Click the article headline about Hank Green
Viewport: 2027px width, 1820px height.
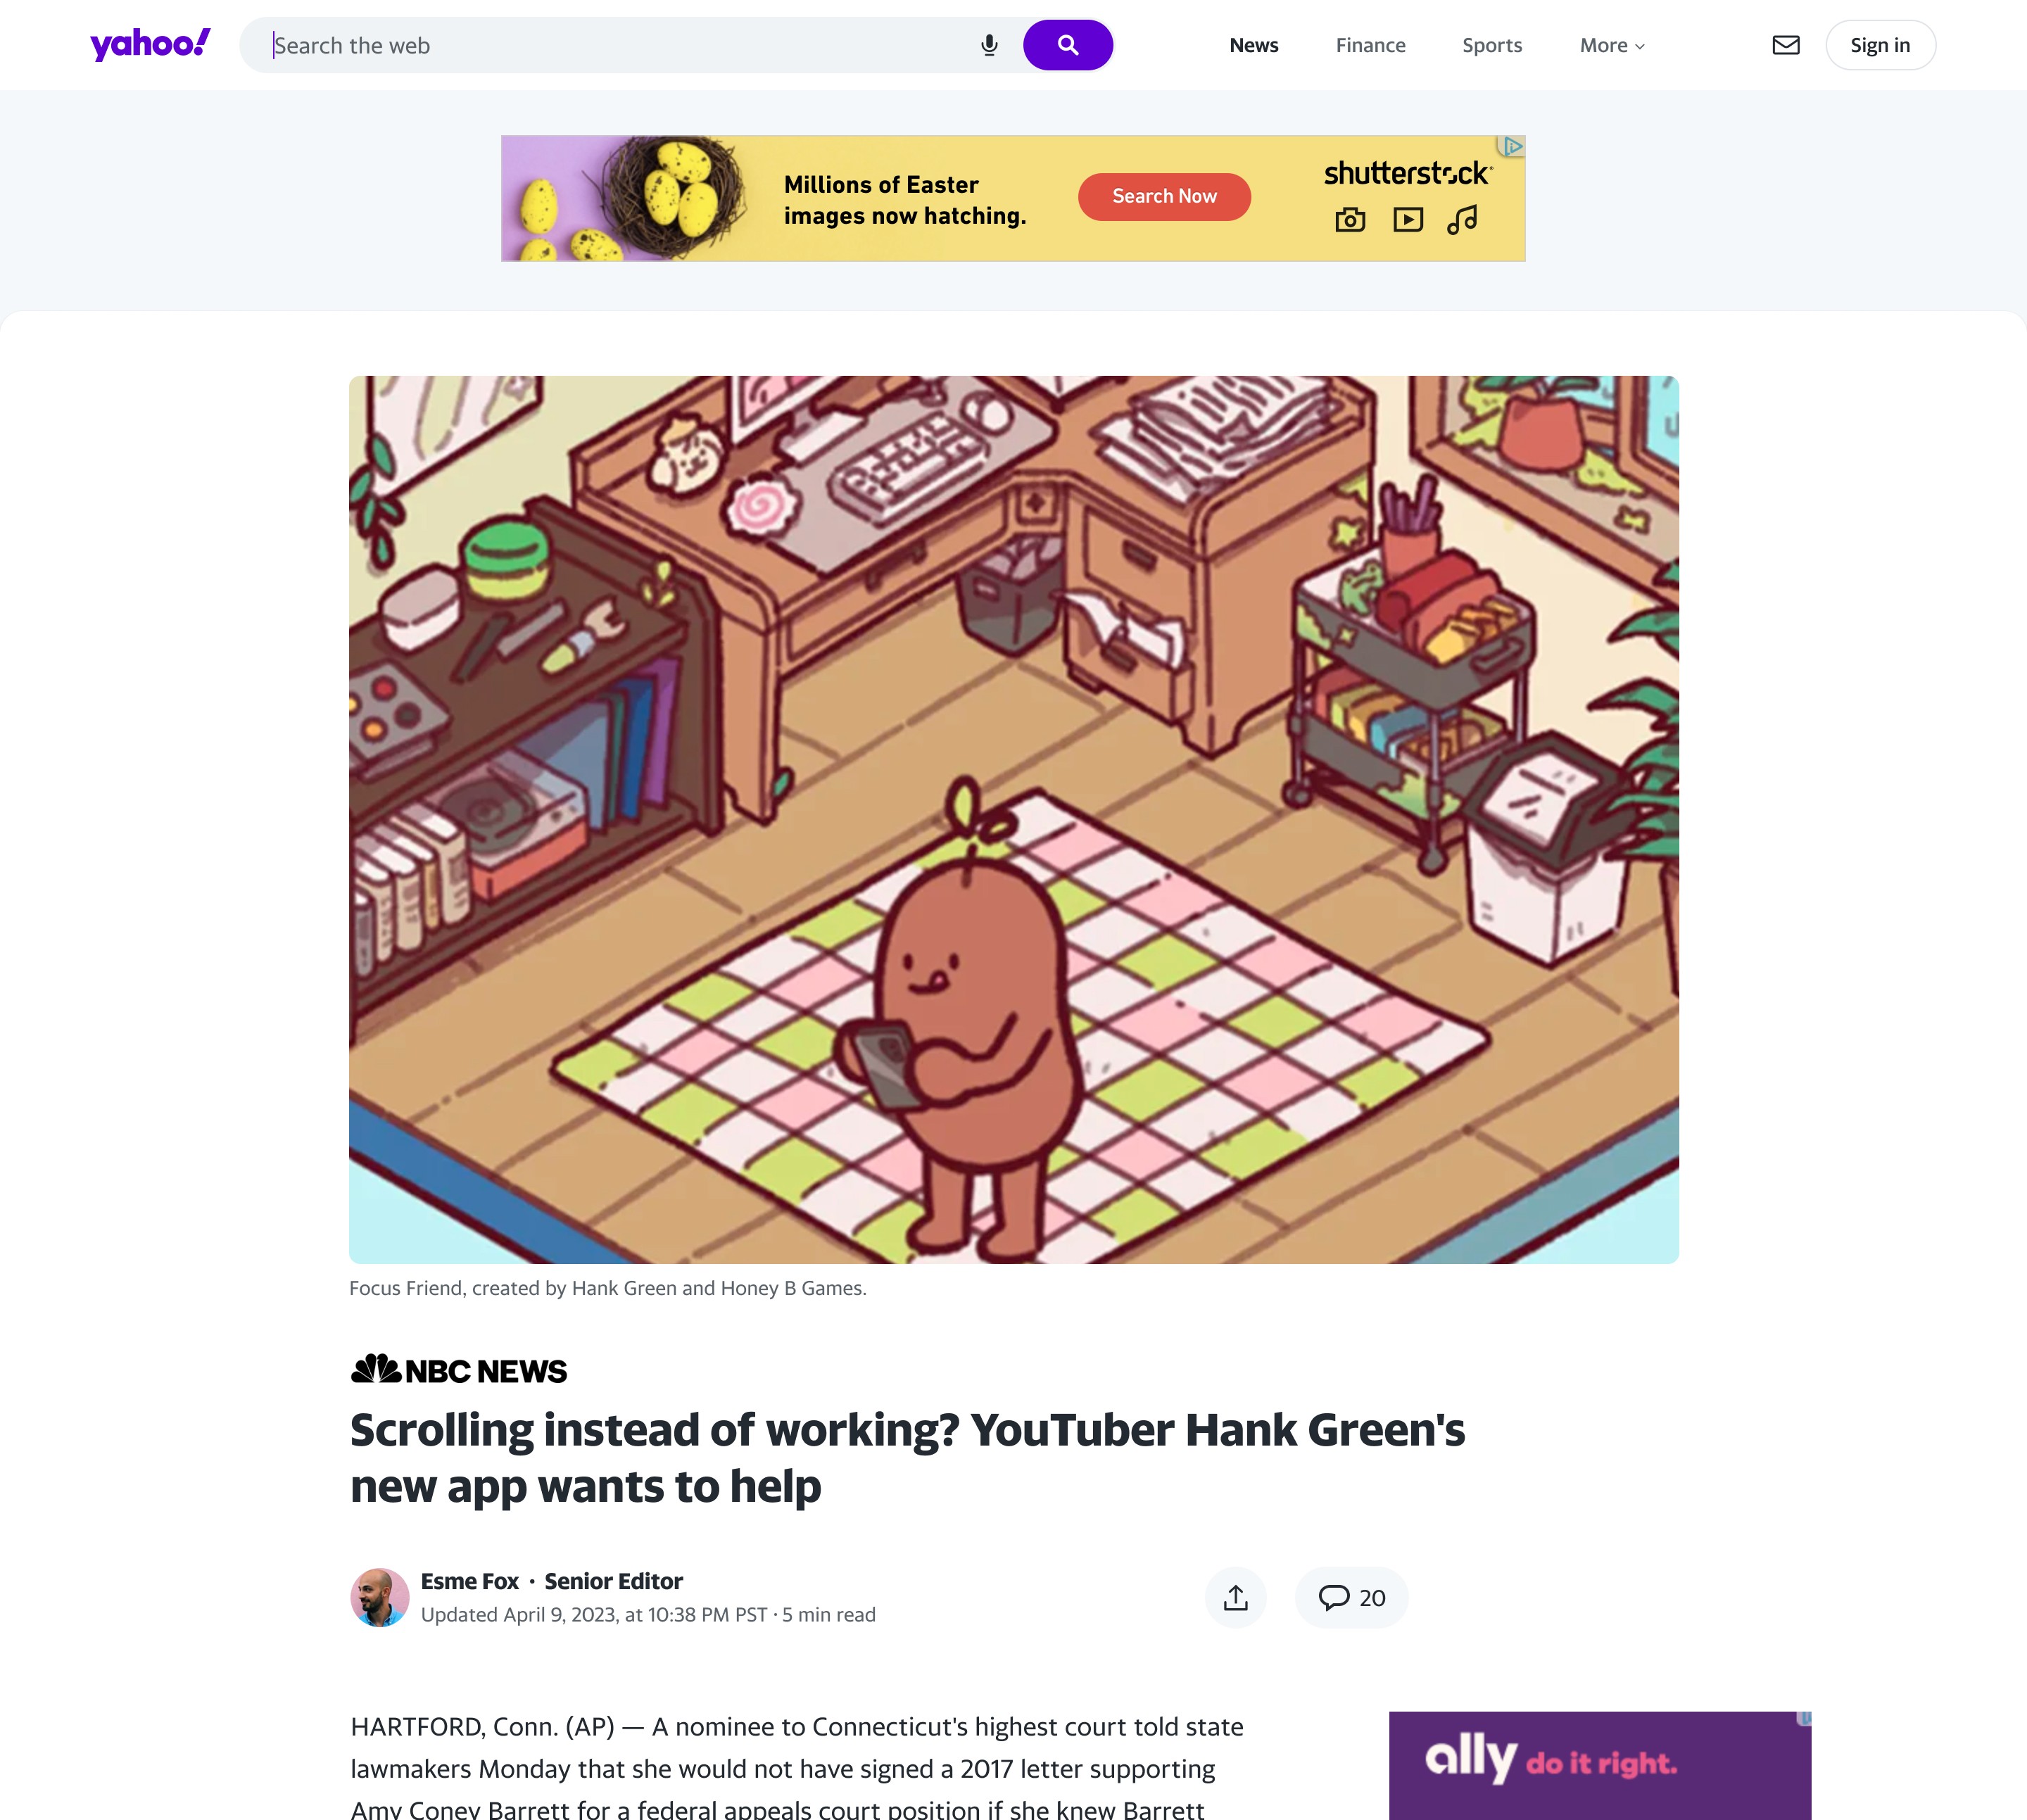[907, 1458]
